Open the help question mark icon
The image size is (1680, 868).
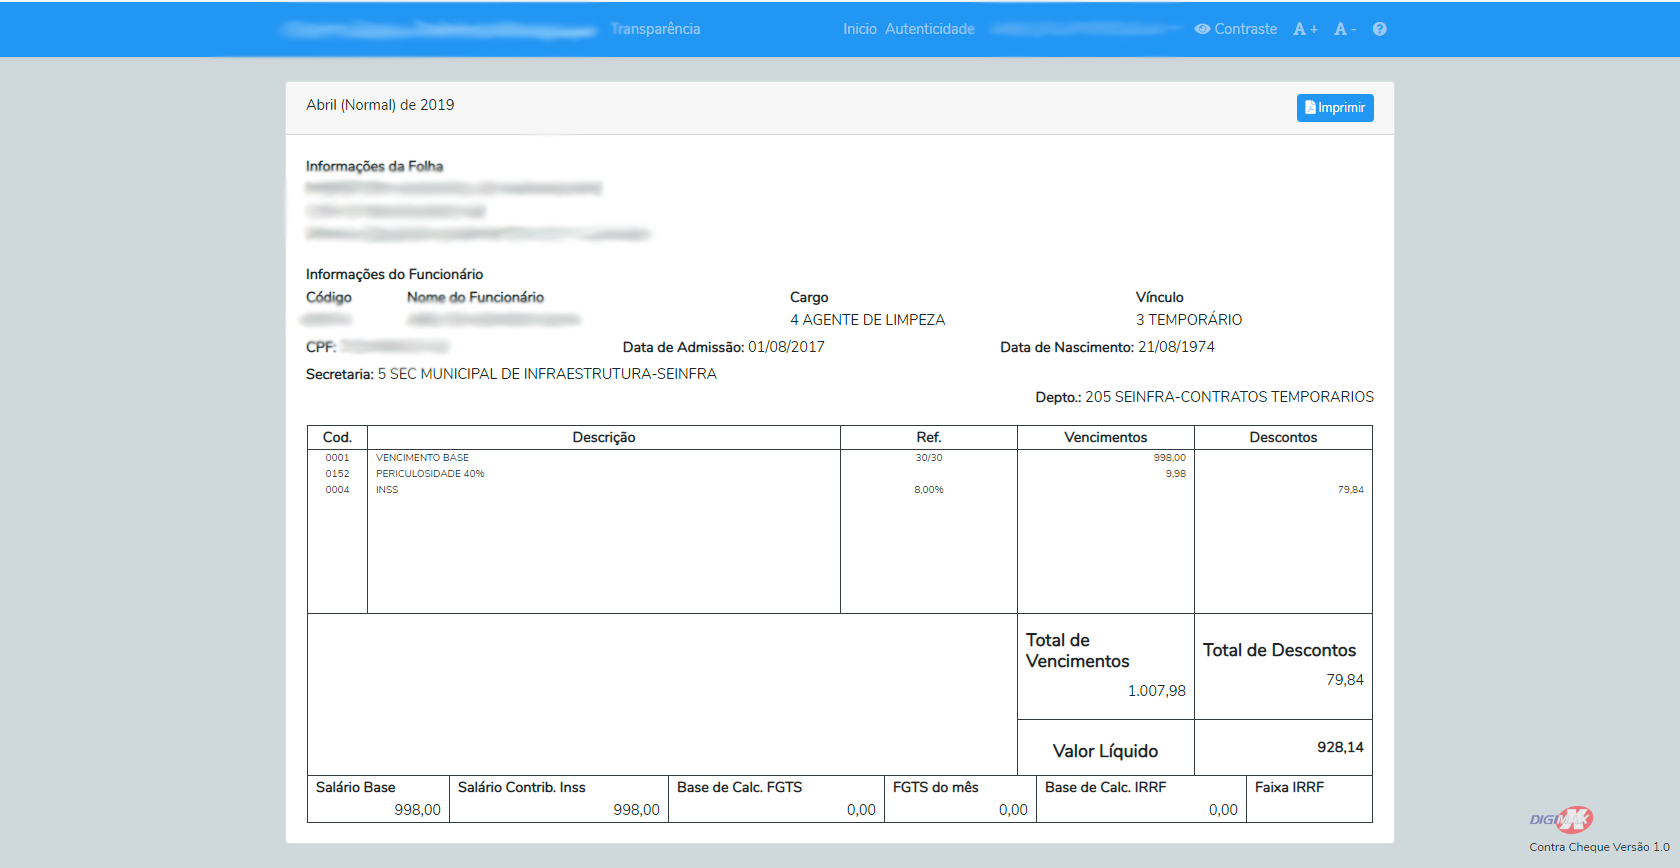[1380, 29]
